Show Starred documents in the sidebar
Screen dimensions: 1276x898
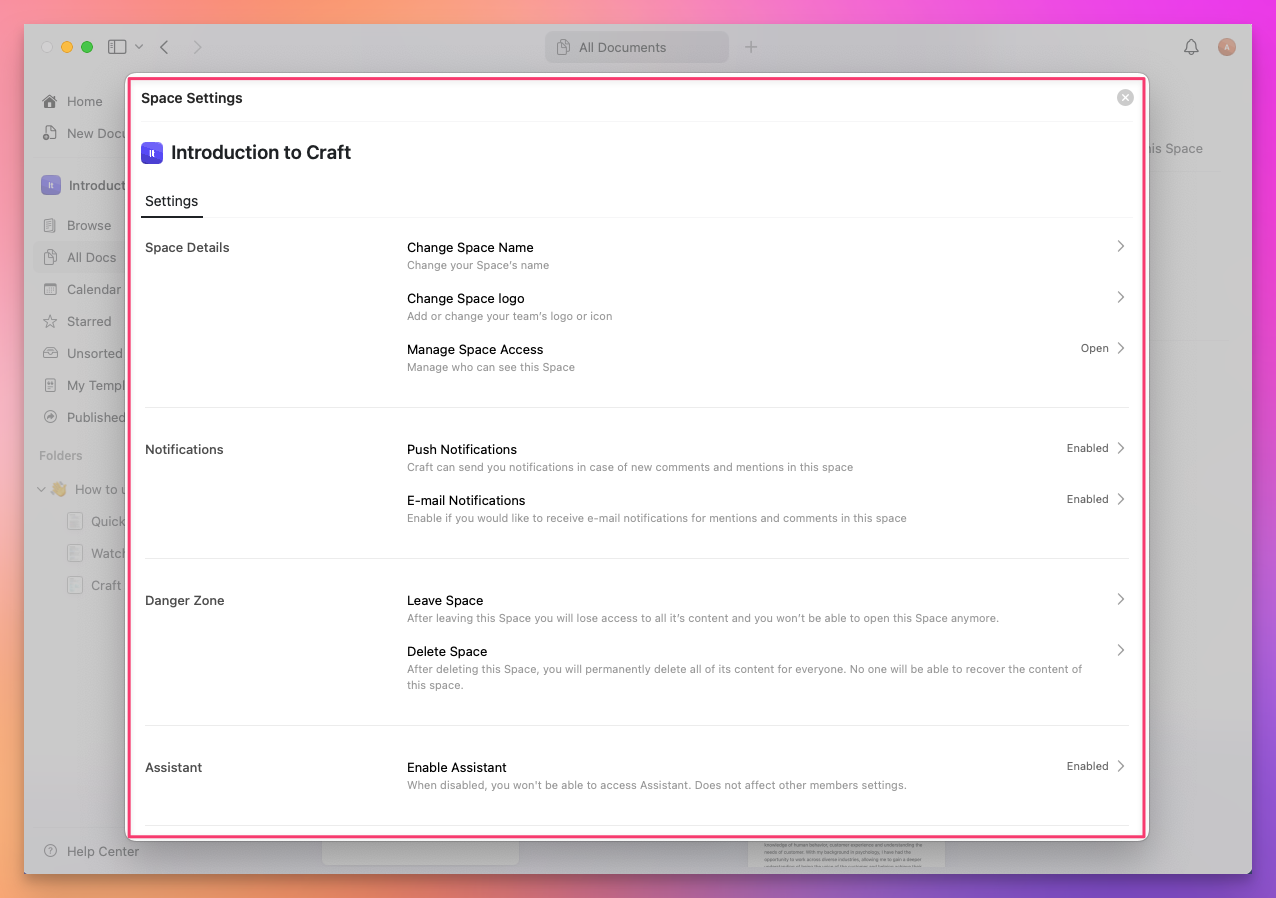[77, 321]
